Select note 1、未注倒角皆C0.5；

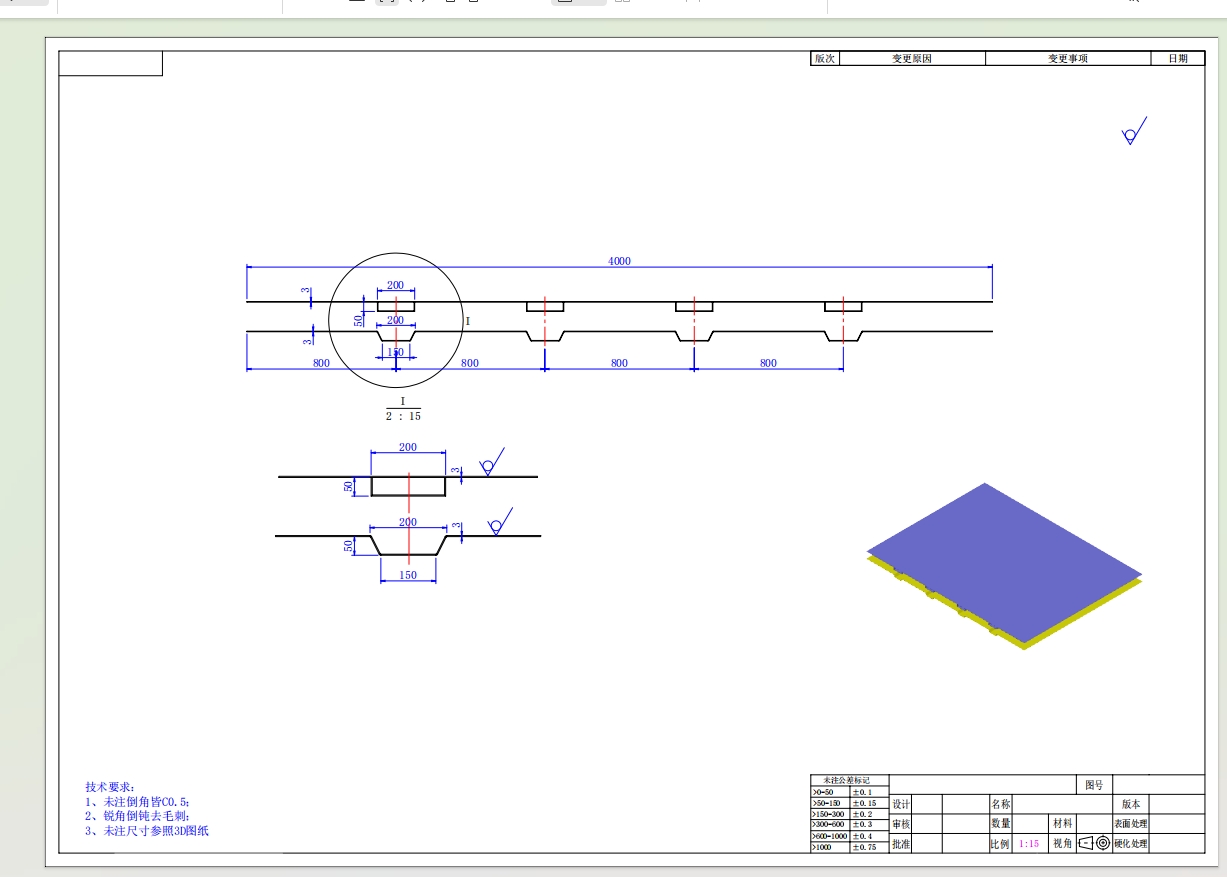pyautogui.click(x=138, y=802)
